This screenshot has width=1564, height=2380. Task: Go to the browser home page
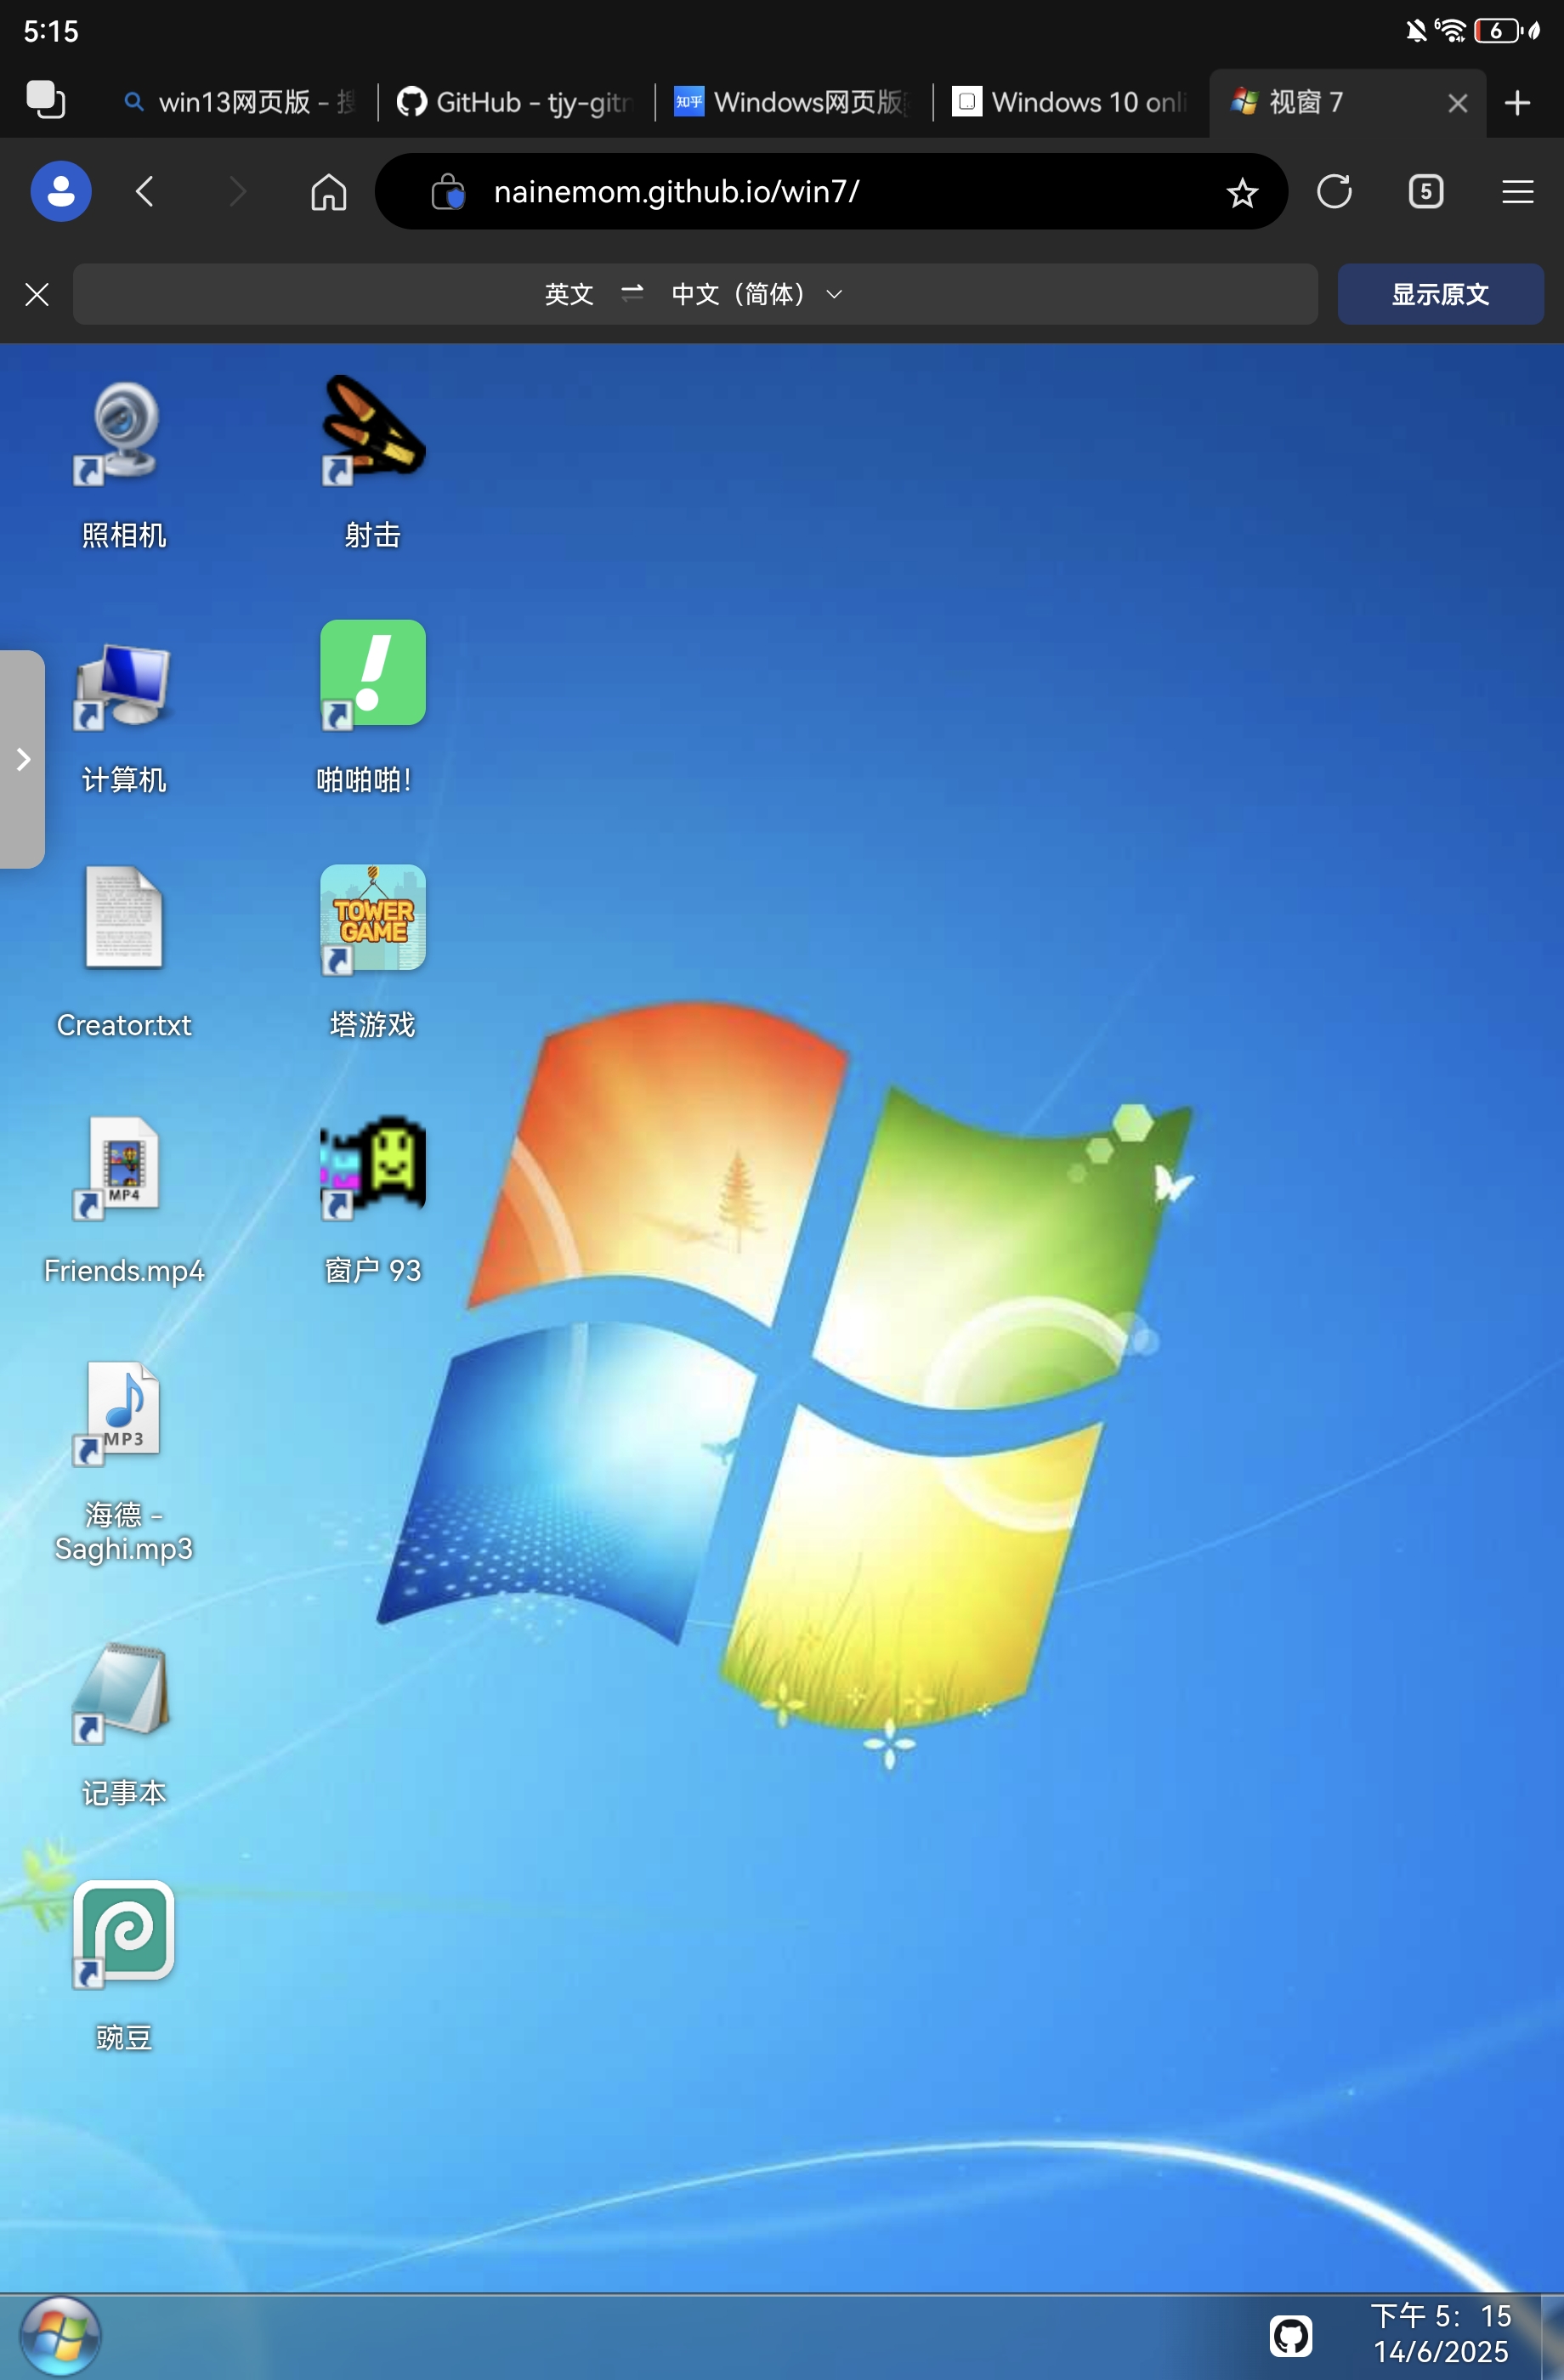point(328,191)
